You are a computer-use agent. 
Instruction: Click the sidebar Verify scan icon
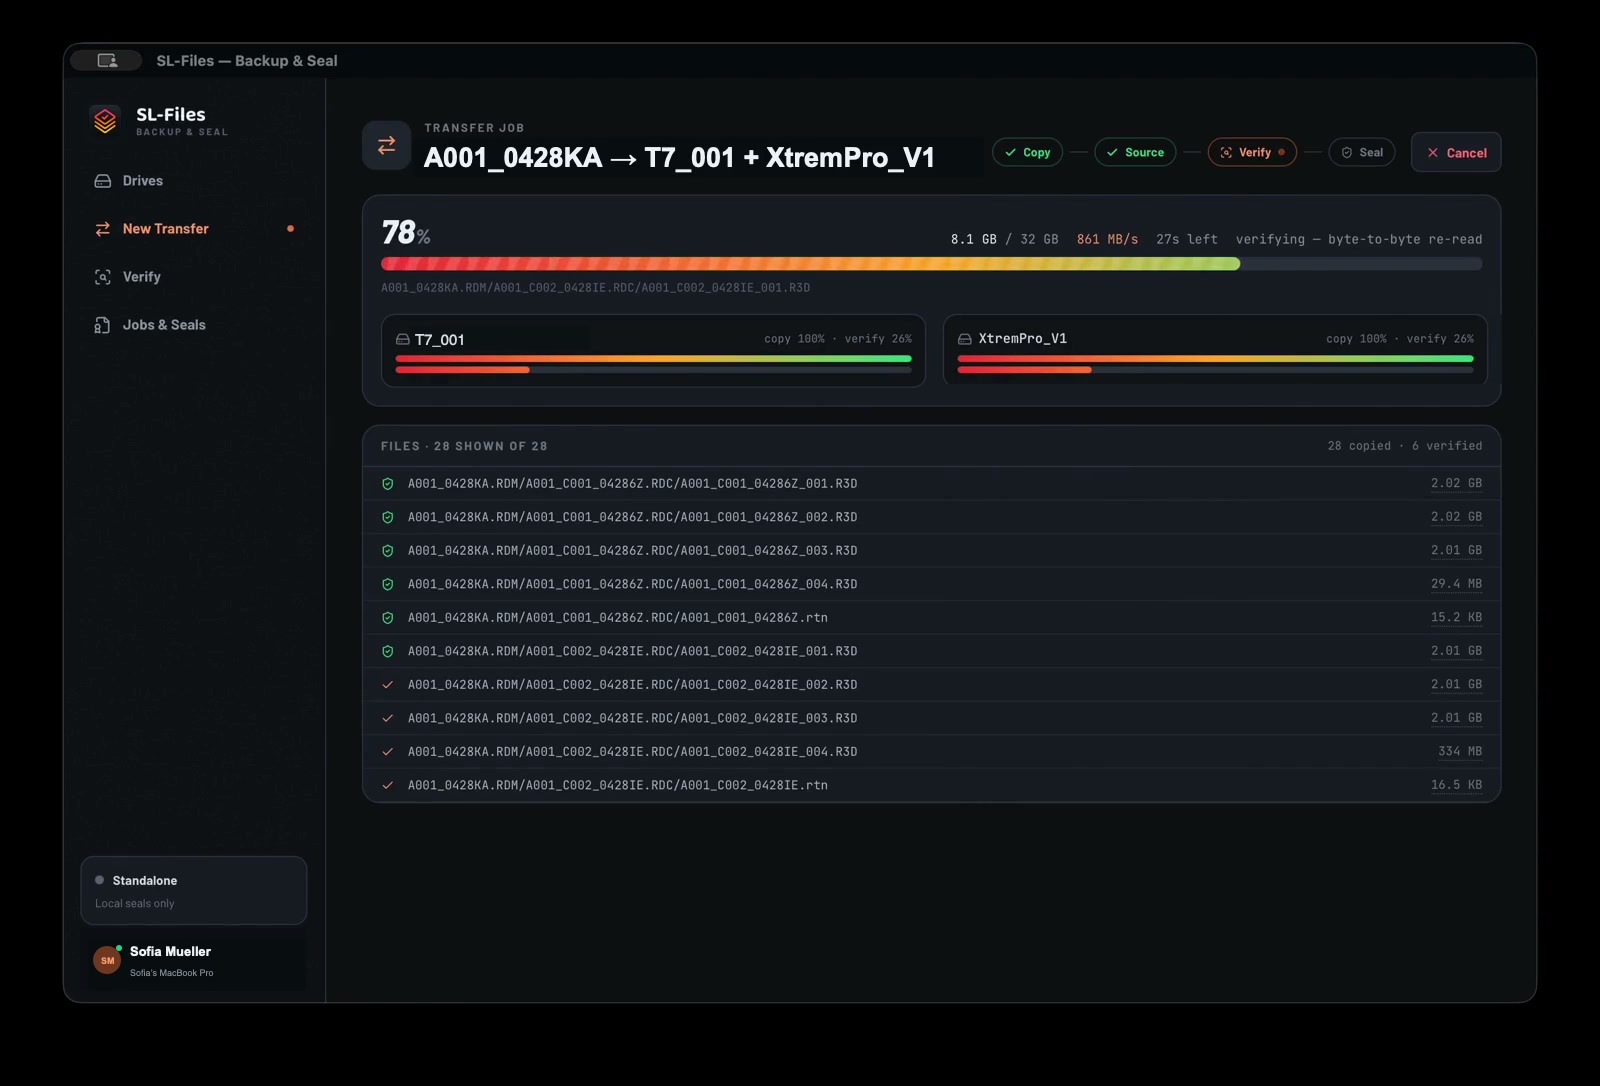pyautogui.click(x=103, y=277)
